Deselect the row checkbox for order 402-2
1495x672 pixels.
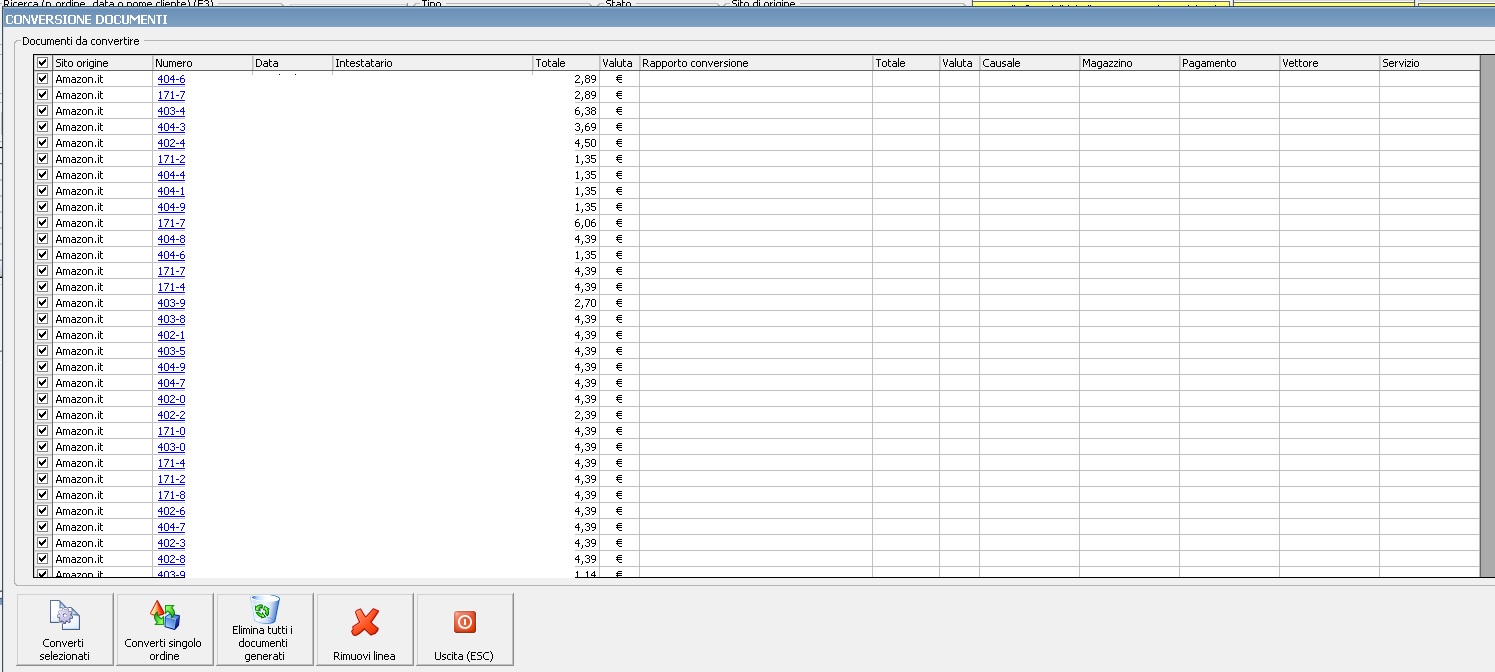(42, 415)
